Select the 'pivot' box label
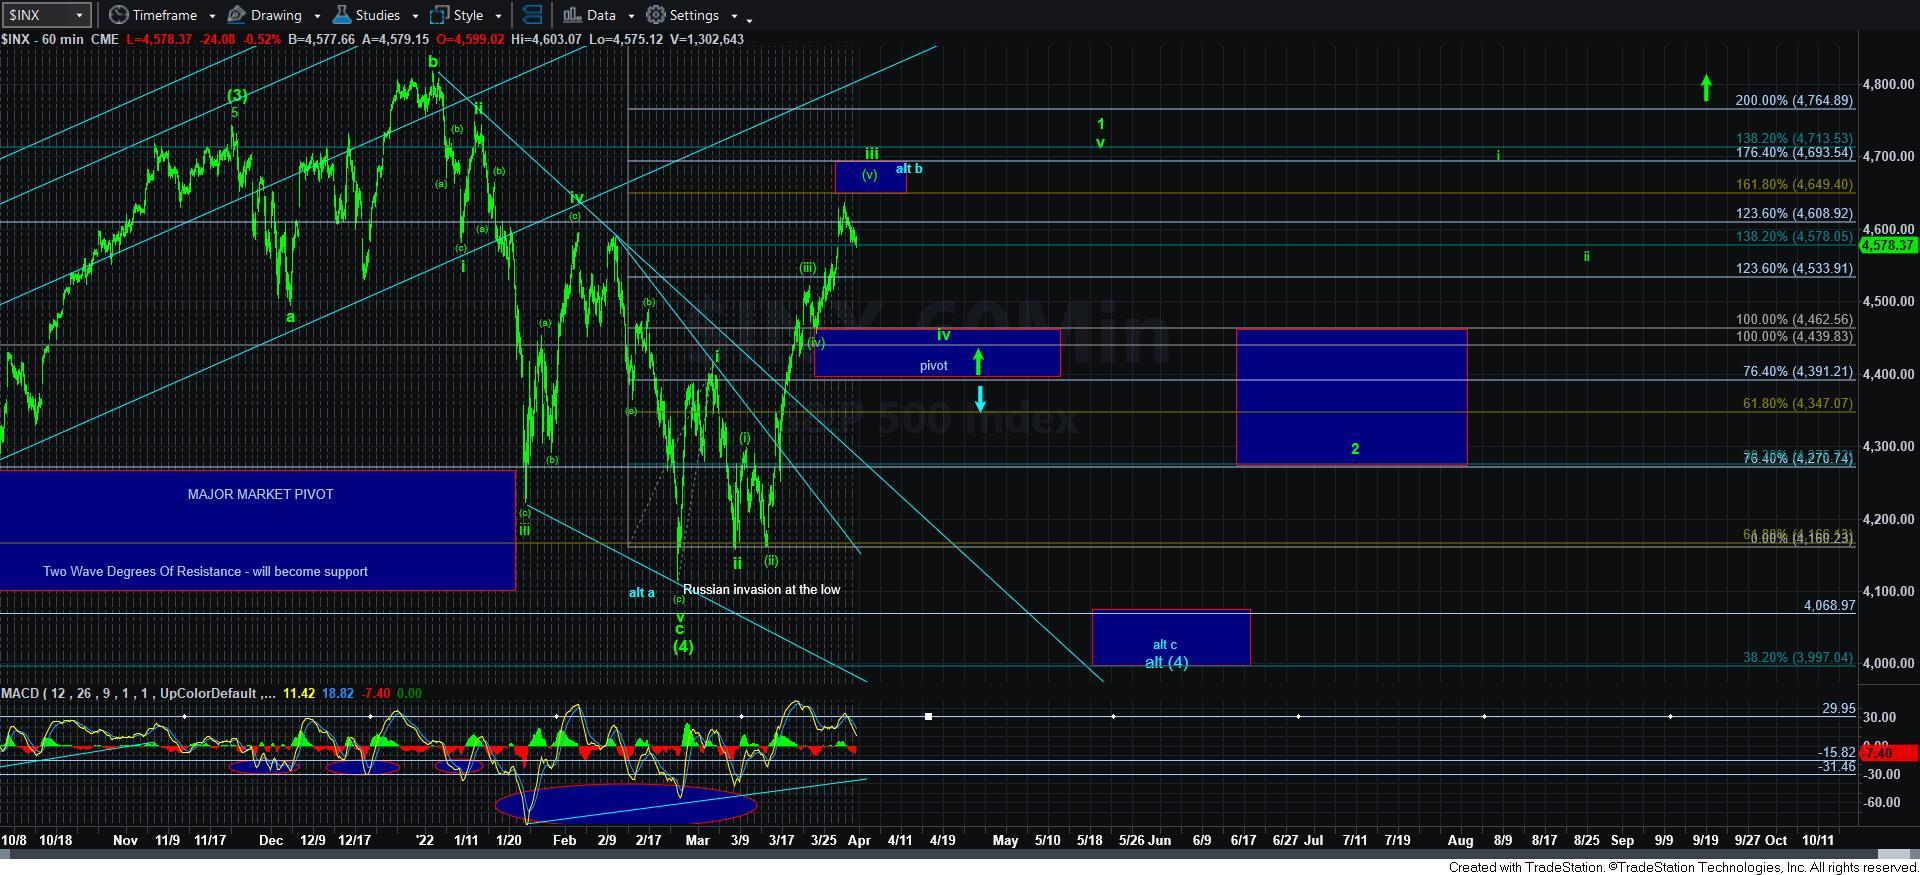 933,365
